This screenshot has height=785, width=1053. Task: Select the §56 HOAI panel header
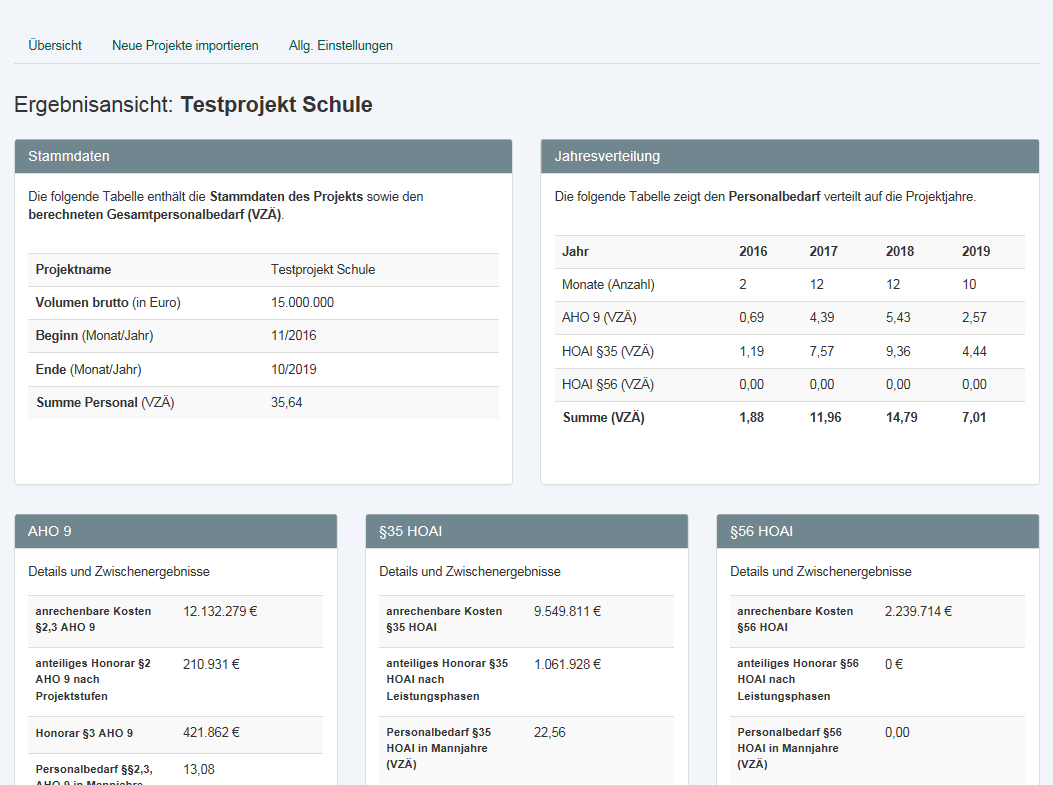[877, 531]
